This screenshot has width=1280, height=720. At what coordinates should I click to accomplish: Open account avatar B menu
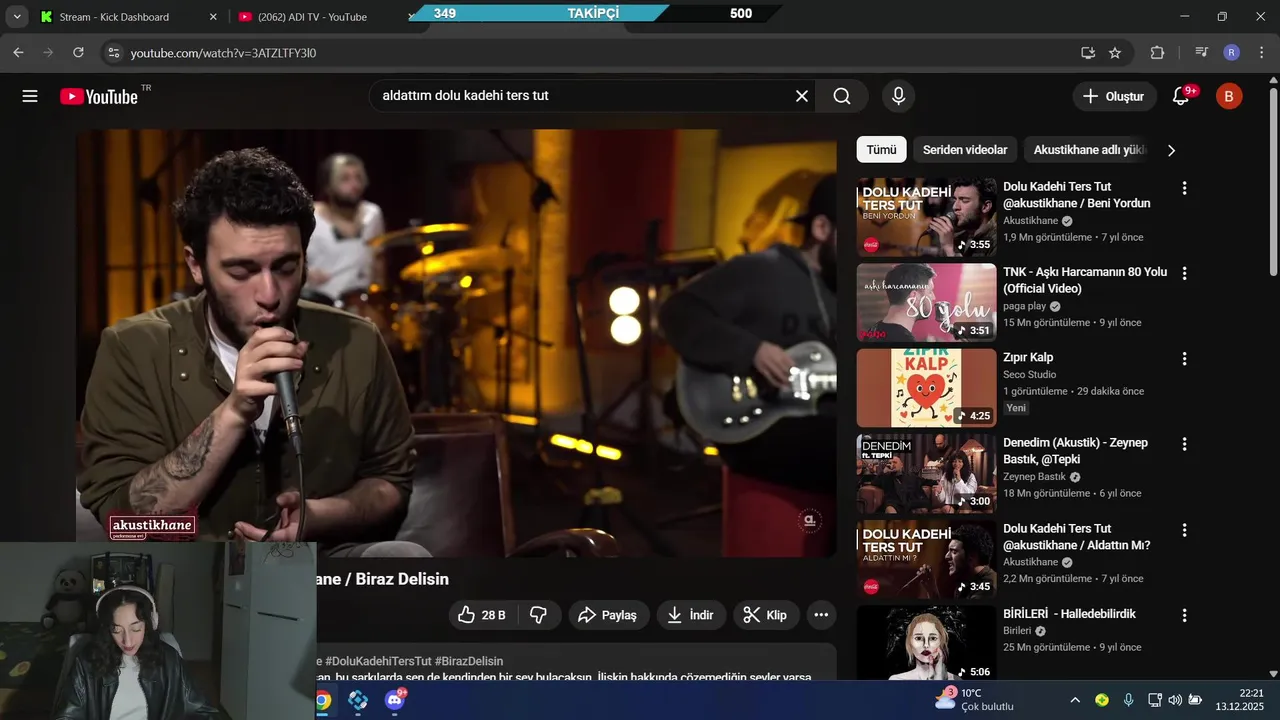point(1229,96)
